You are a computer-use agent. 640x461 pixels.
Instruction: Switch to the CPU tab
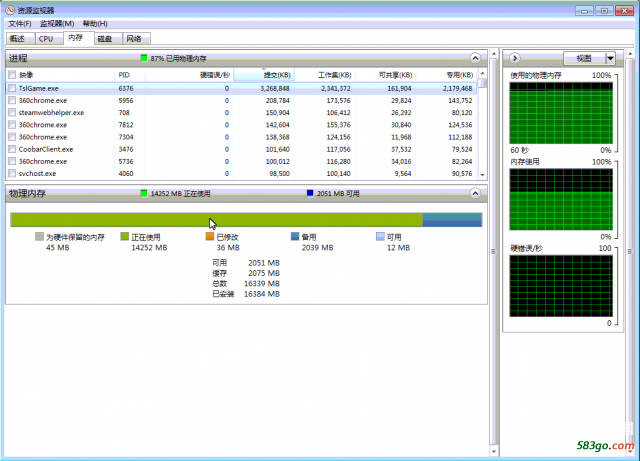(x=49, y=38)
